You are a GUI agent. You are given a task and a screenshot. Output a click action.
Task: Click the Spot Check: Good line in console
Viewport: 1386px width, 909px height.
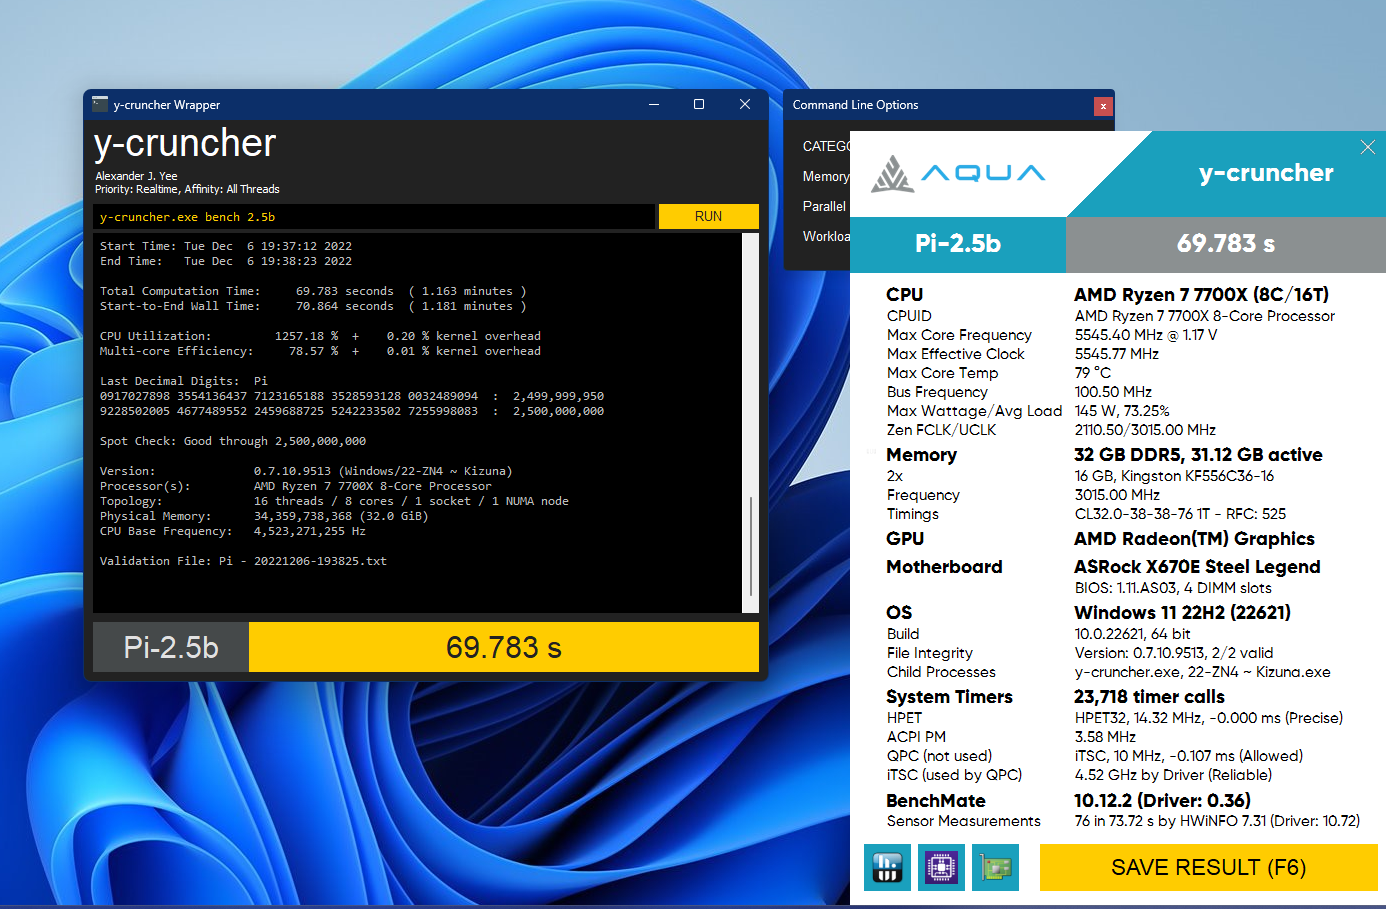tap(233, 441)
